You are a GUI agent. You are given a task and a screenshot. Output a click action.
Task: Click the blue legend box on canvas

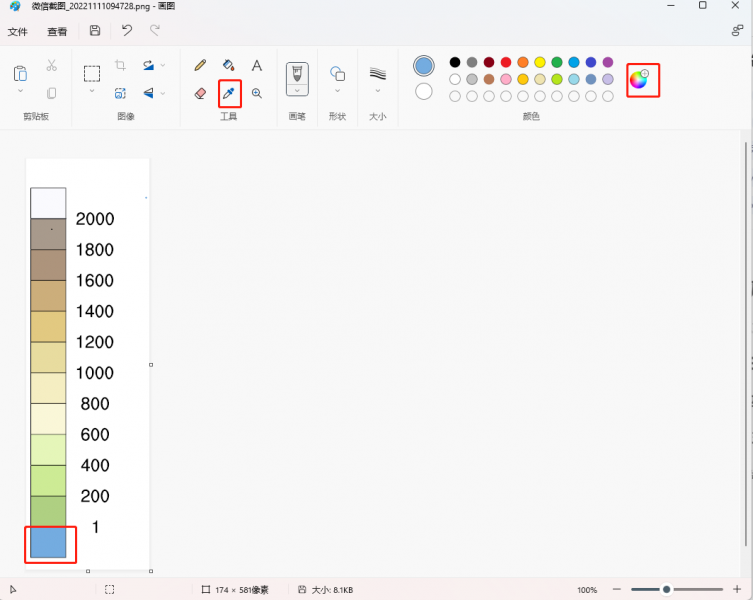click(48, 542)
